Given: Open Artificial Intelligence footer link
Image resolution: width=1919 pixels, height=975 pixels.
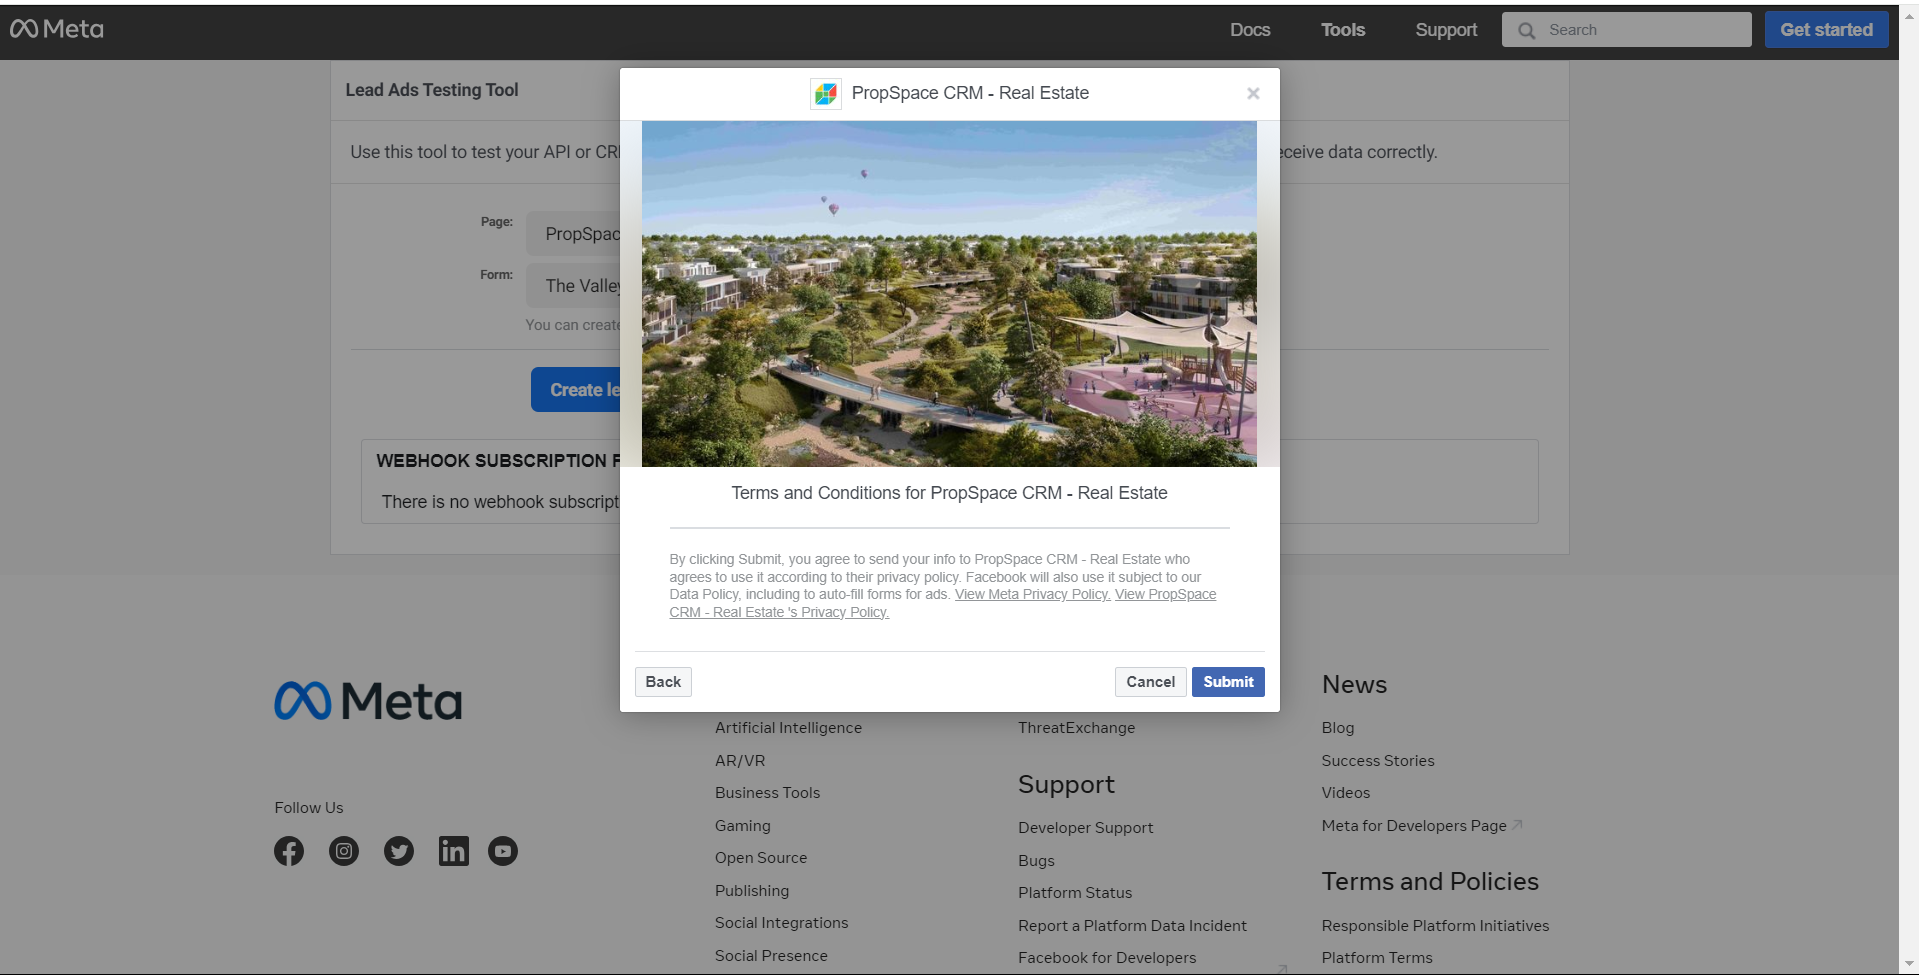Looking at the screenshot, I should [788, 728].
